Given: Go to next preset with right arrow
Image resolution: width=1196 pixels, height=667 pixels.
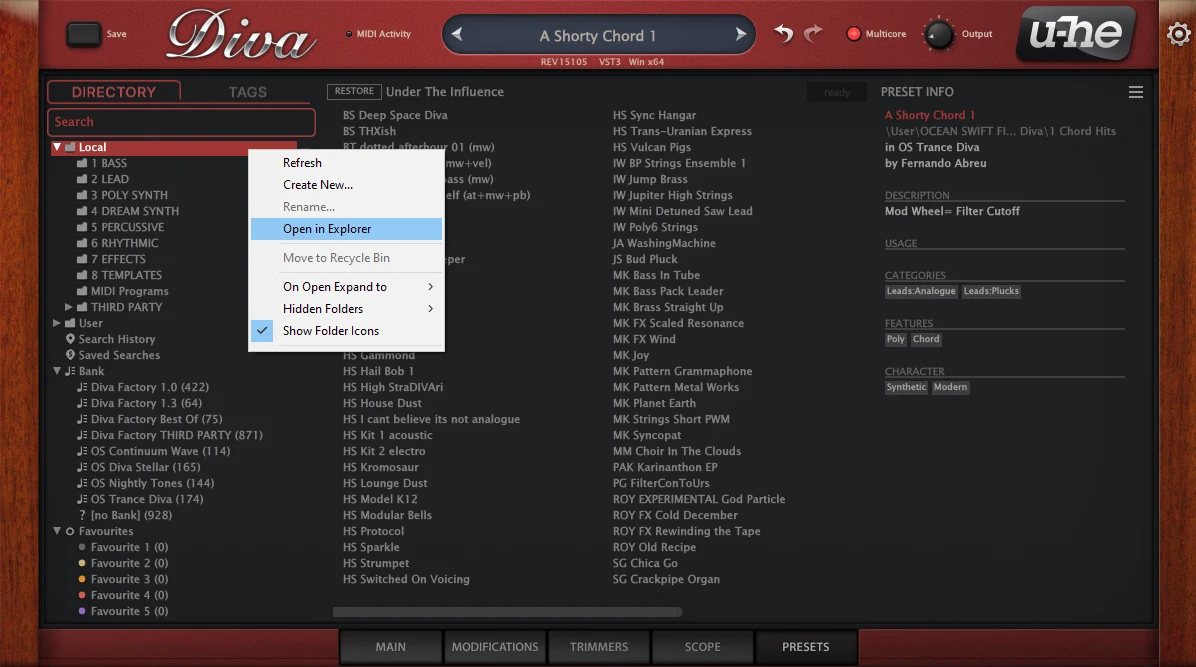Looking at the screenshot, I should (741, 35).
